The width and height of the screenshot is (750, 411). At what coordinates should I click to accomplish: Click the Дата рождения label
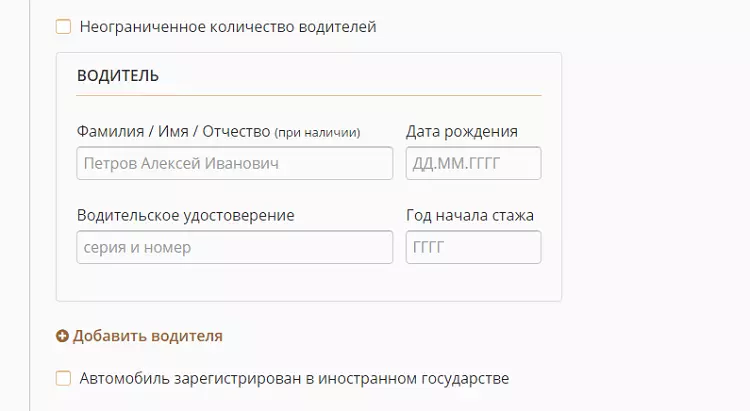point(462,132)
